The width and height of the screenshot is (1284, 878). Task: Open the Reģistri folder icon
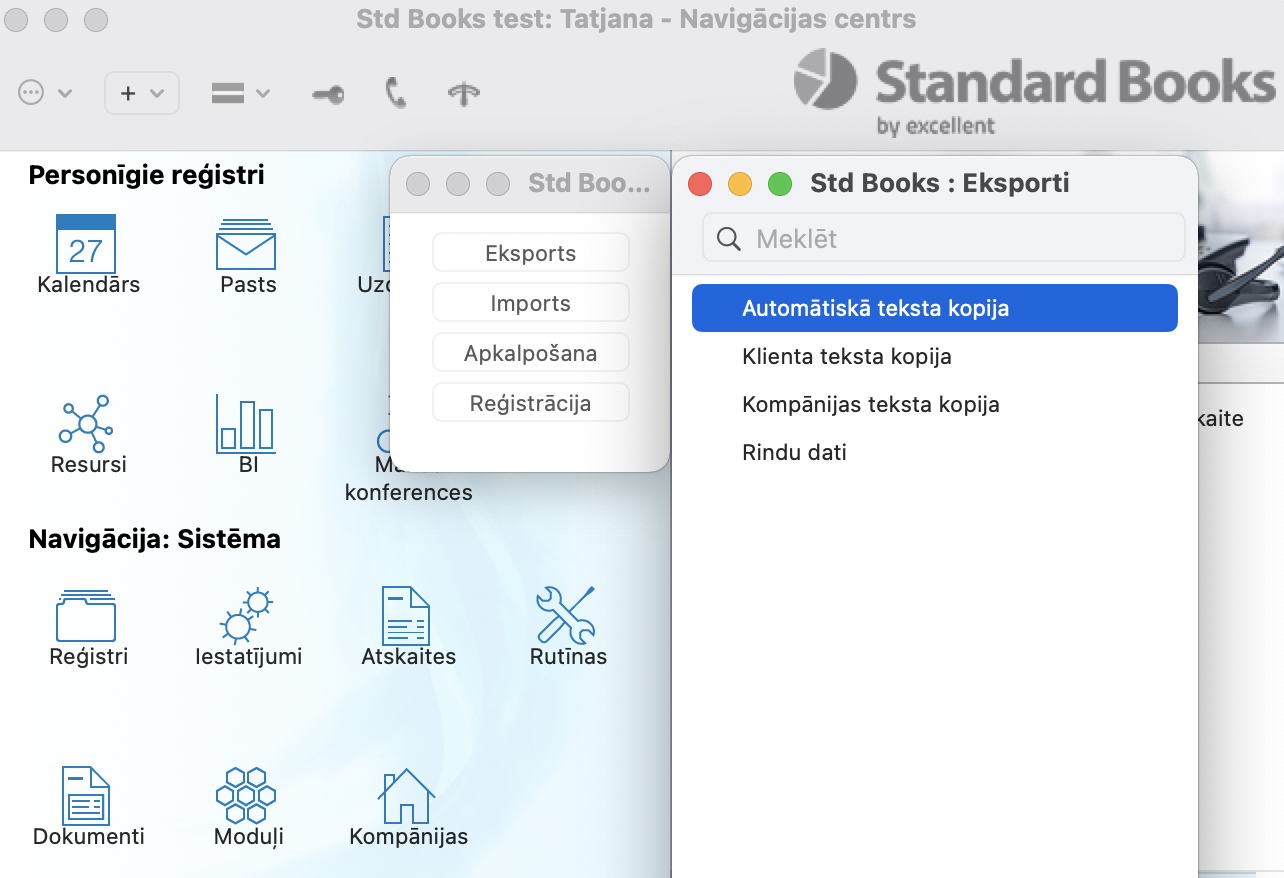(x=86, y=615)
